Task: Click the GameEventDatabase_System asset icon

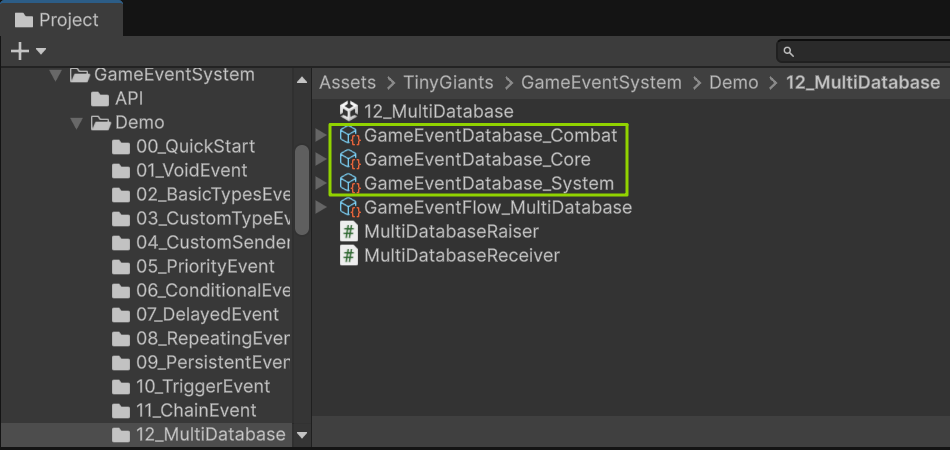Action: point(349,183)
